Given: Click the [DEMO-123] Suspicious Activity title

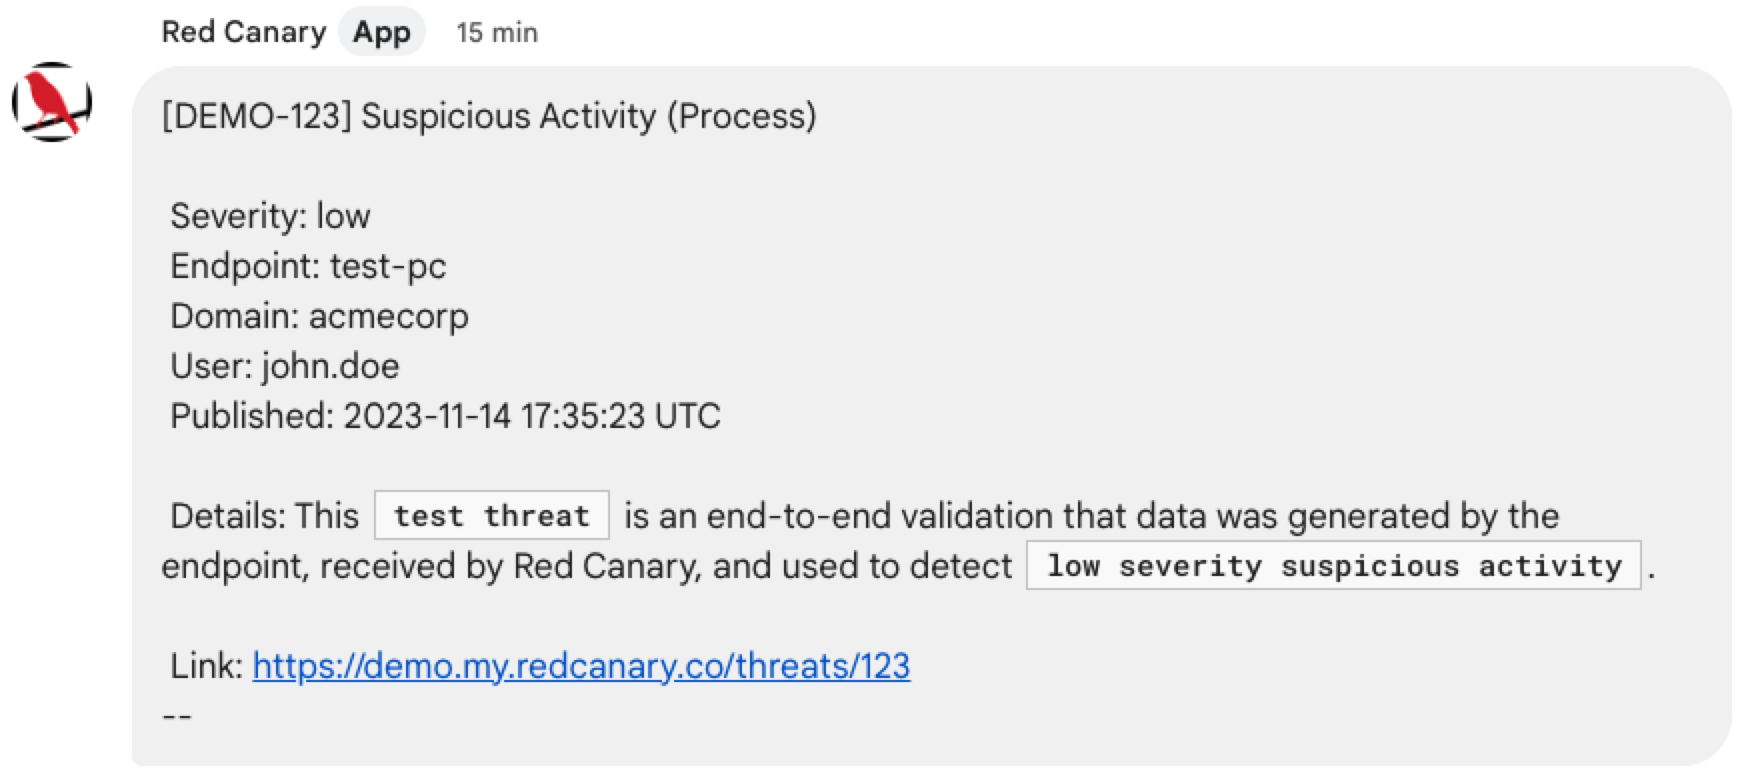Looking at the screenshot, I should (489, 116).
